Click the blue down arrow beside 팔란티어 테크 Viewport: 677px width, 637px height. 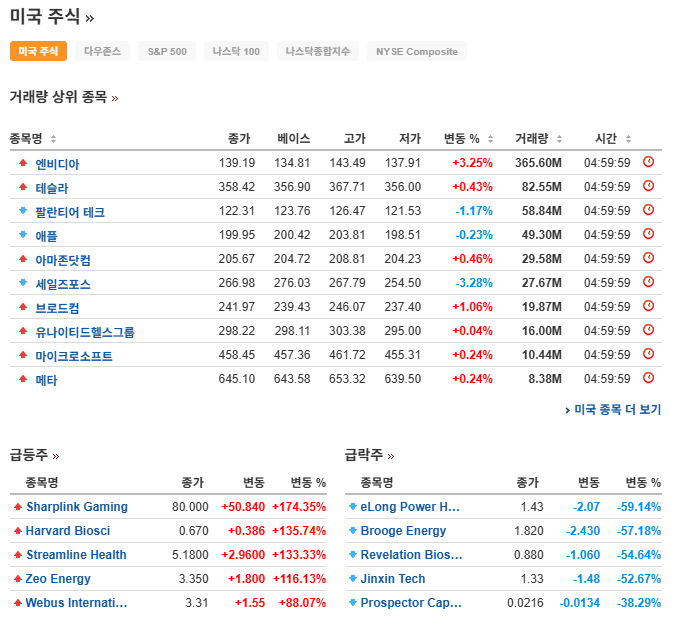tap(23, 211)
